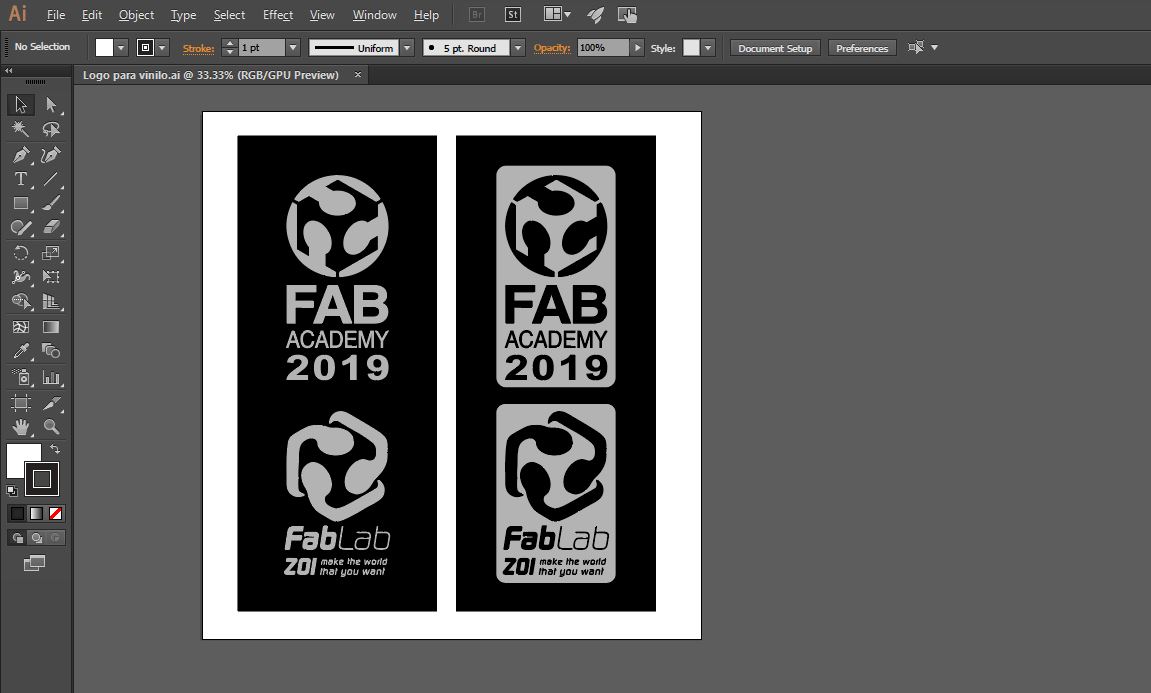
Task: Open Bridge via Br icon
Action: tap(476, 15)
